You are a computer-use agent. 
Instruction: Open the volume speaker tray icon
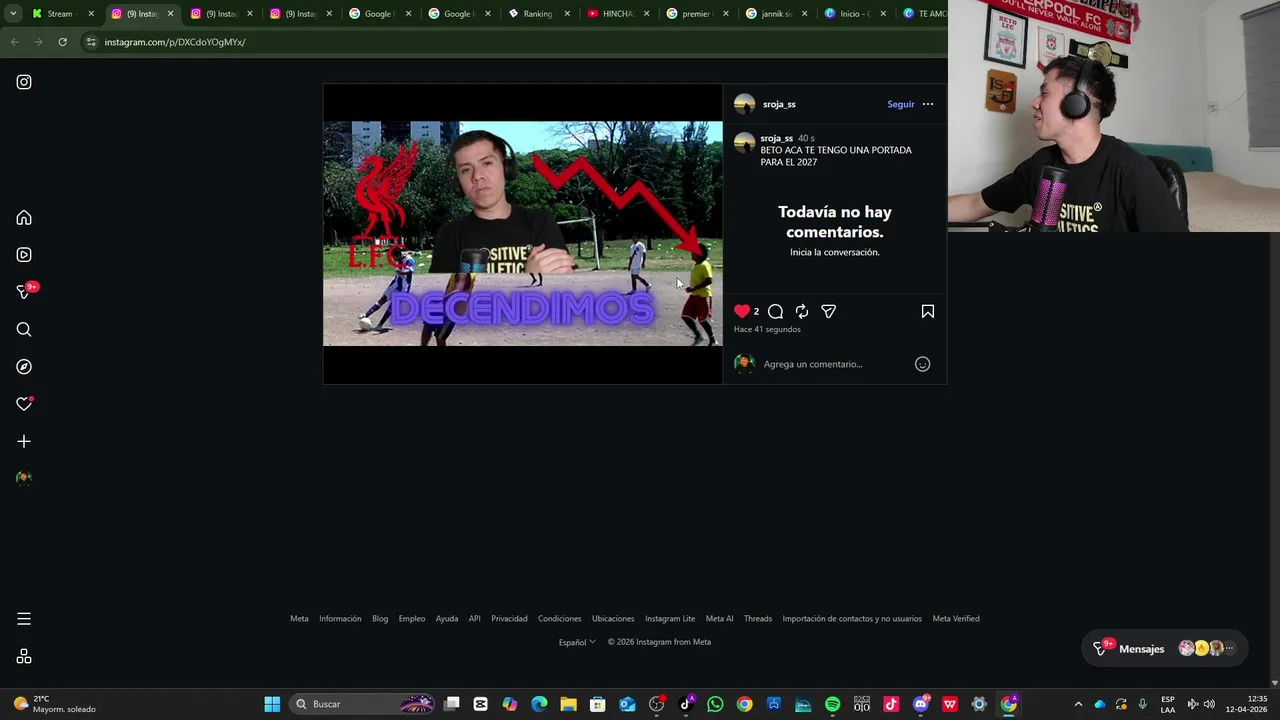click(1209, 704)
